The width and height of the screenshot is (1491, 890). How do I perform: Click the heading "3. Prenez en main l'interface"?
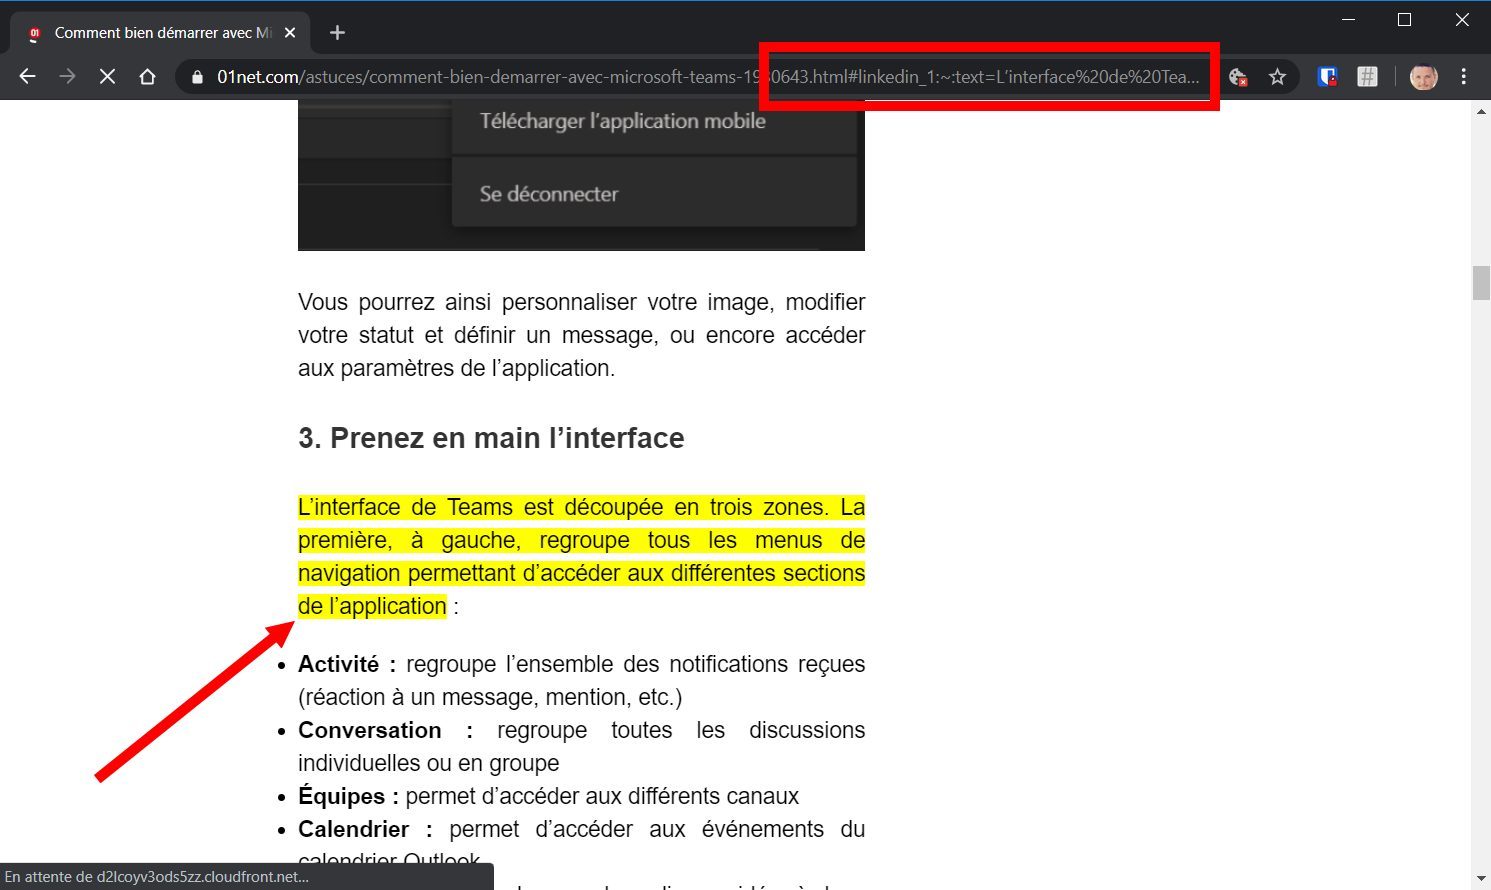point(491,438)
